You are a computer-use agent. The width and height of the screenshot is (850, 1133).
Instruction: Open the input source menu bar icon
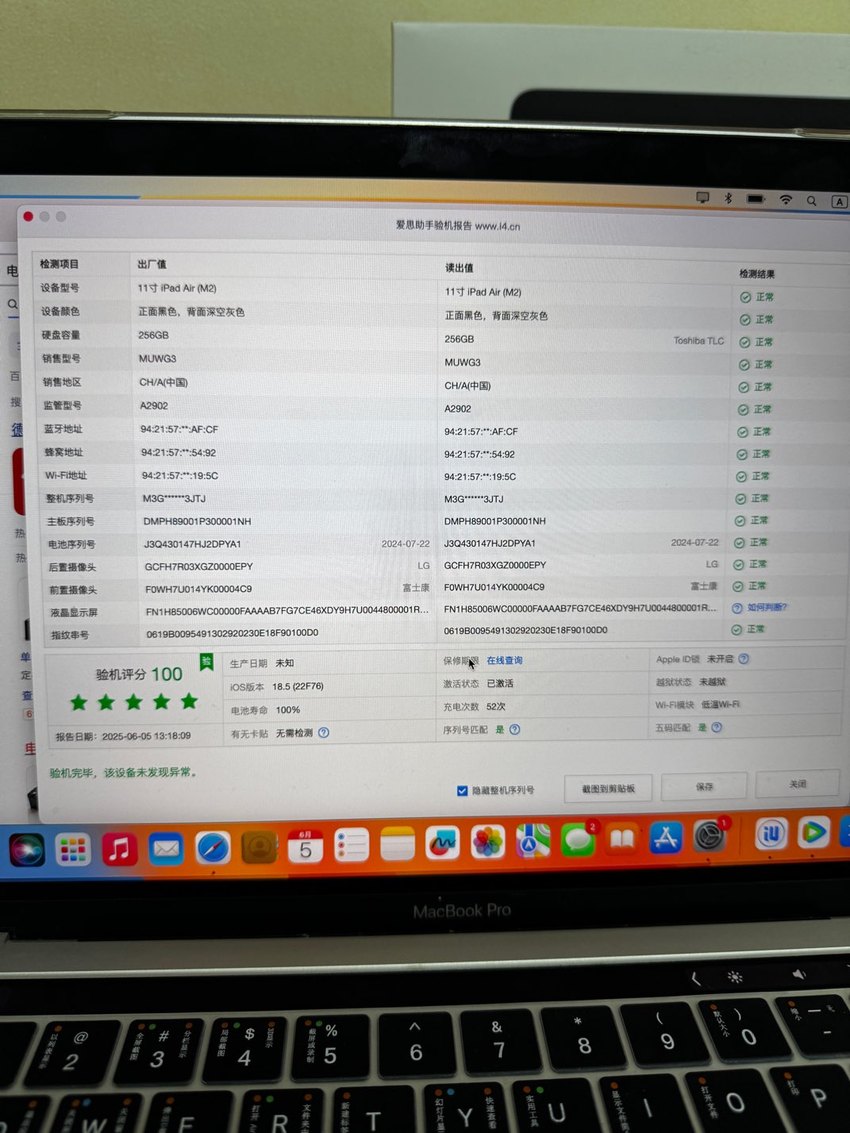pos(839,202)
